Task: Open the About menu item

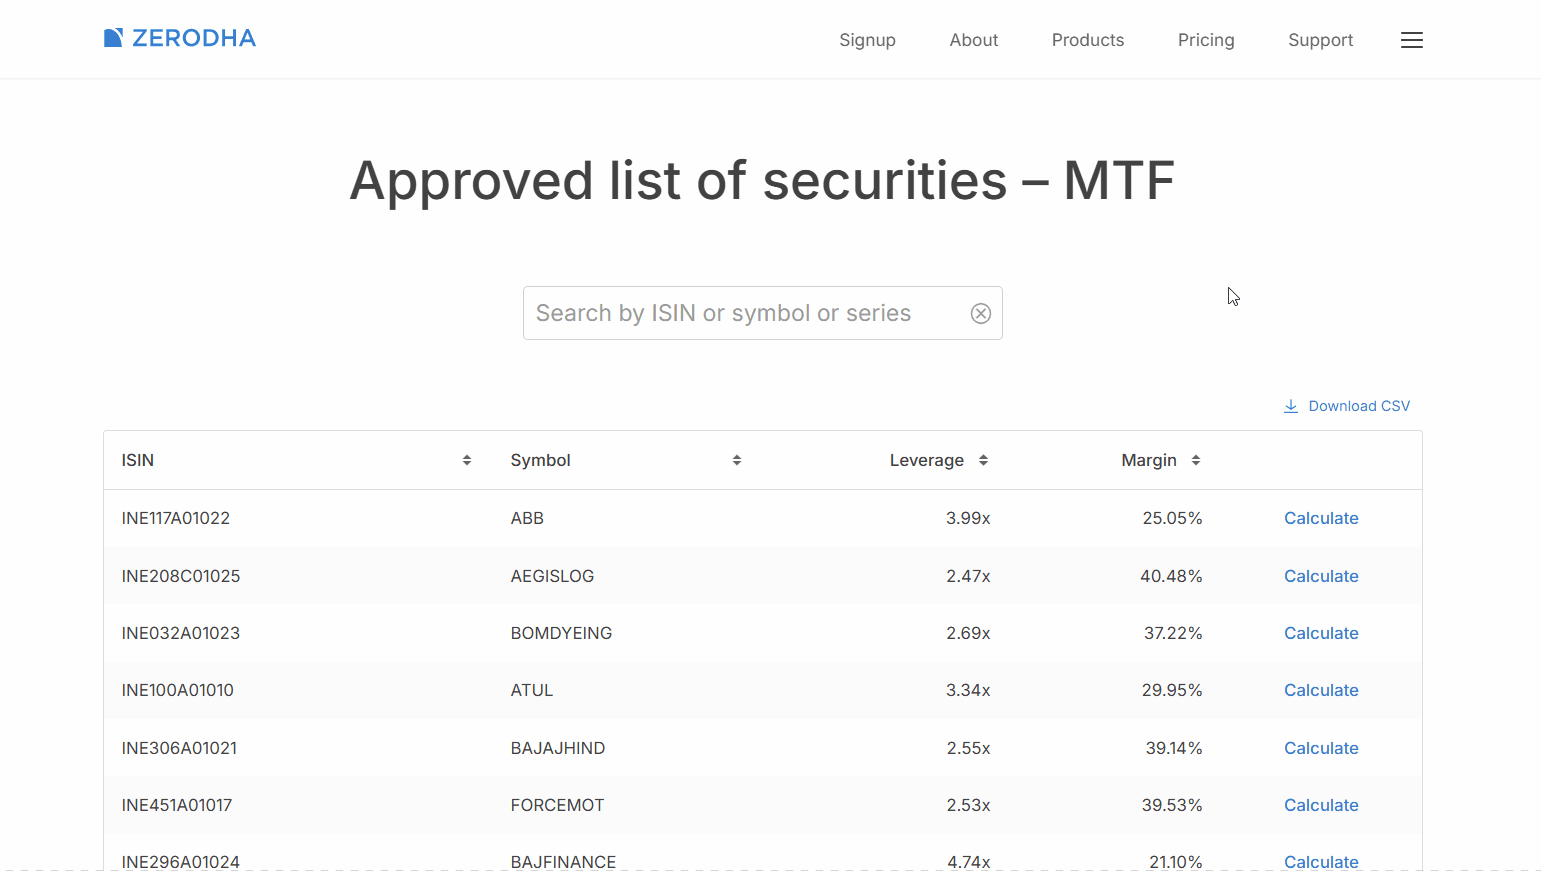Action: pyautogui.click(x=974, y=40)
